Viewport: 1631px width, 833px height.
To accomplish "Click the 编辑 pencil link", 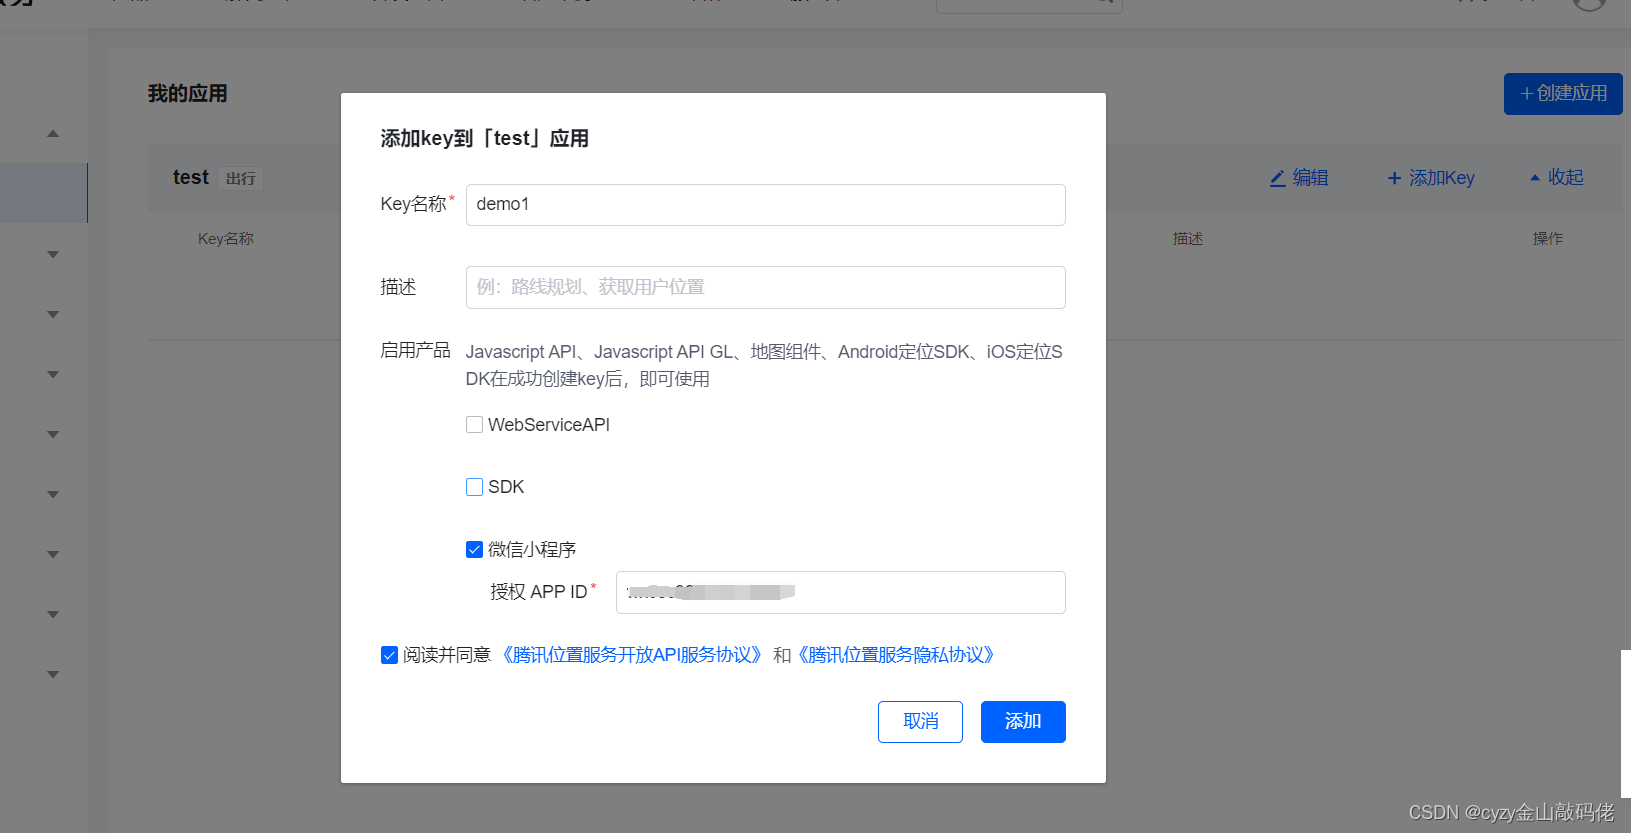I will (x=1299, y=178).
